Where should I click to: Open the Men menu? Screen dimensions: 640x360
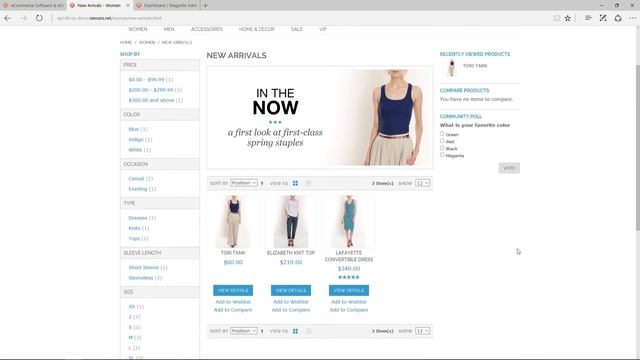[169, 29]
